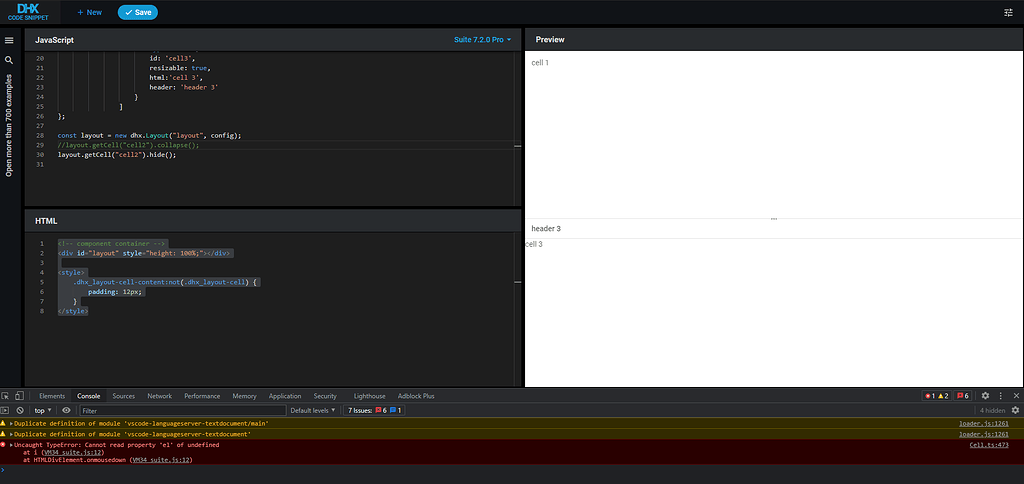Viewport: 1024px width, 484px height.
Task: Collapse the Uncaught TypeError message
Action: [x=11, y=445]
